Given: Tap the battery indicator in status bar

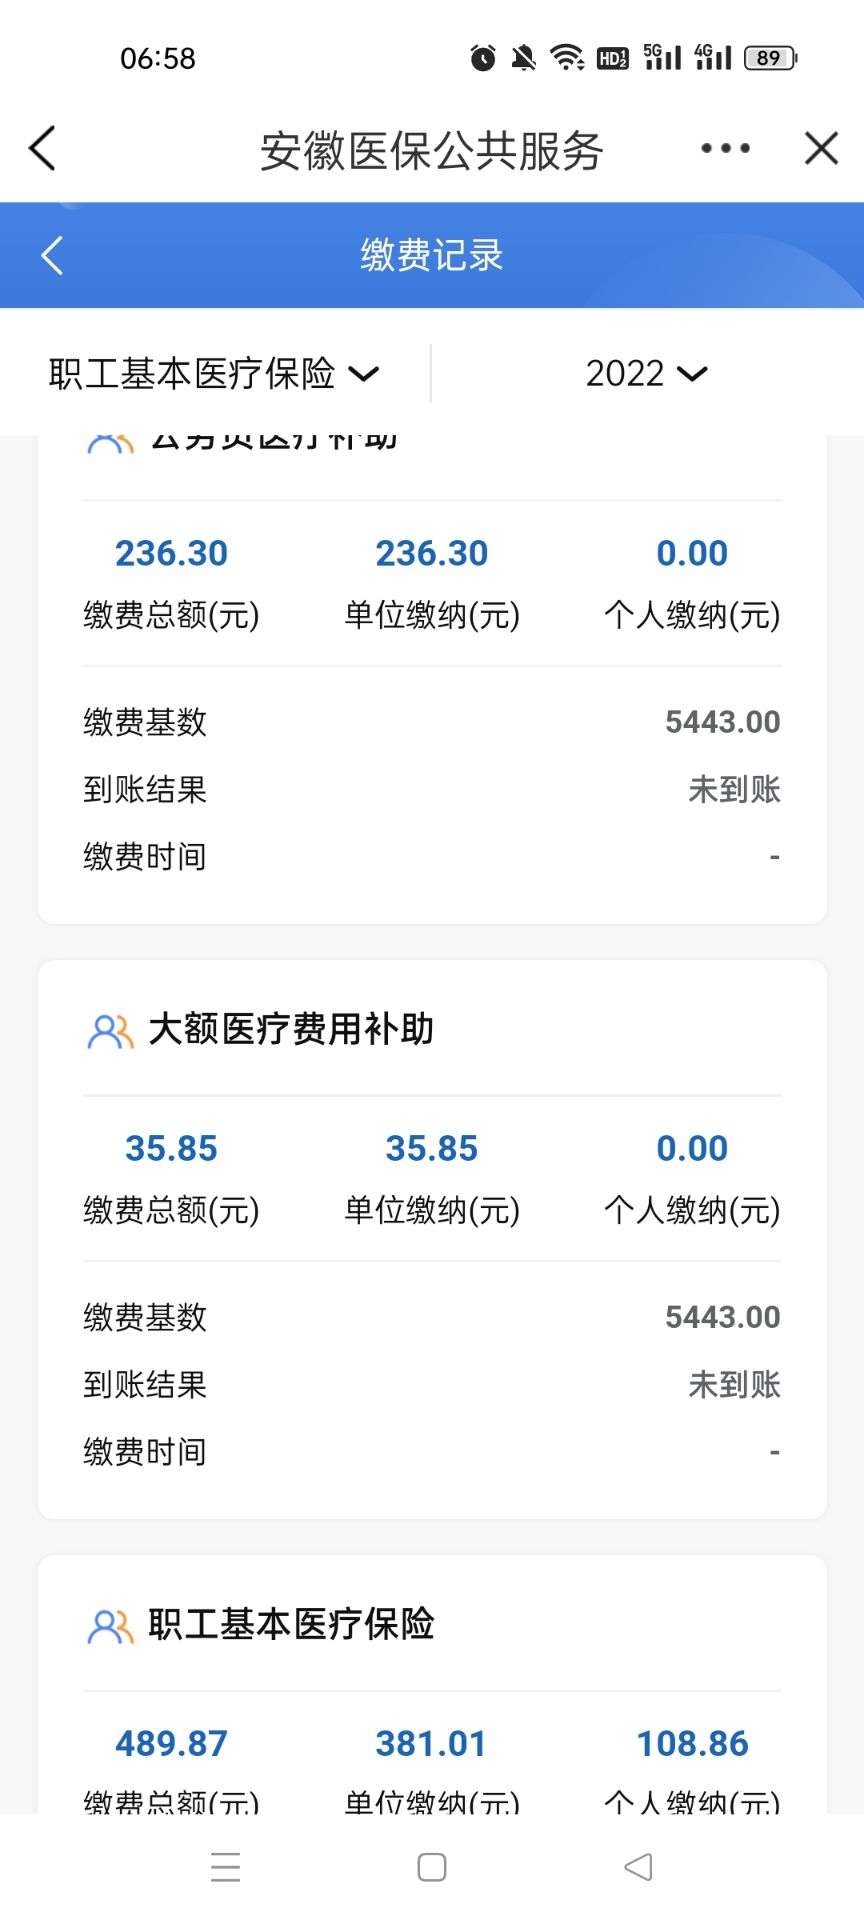Looking at the screenshot, I should pos(771,58).
